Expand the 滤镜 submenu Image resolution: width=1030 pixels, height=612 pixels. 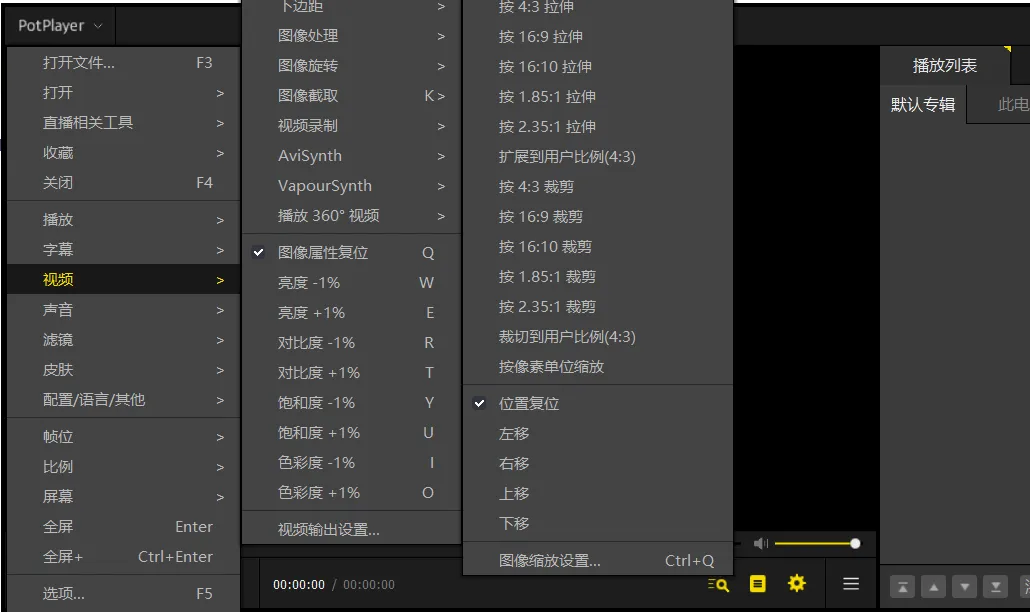coord(123,340)
